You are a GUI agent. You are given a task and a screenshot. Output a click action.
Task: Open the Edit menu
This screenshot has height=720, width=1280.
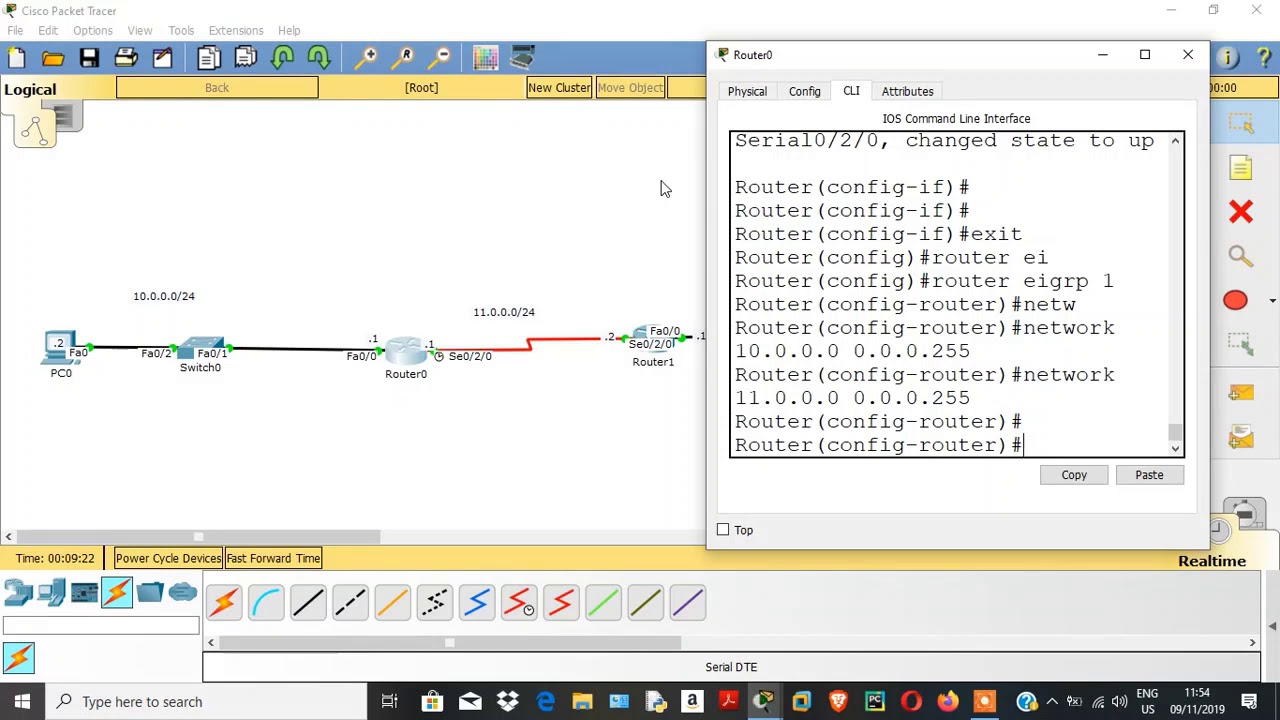pos(48,30)
